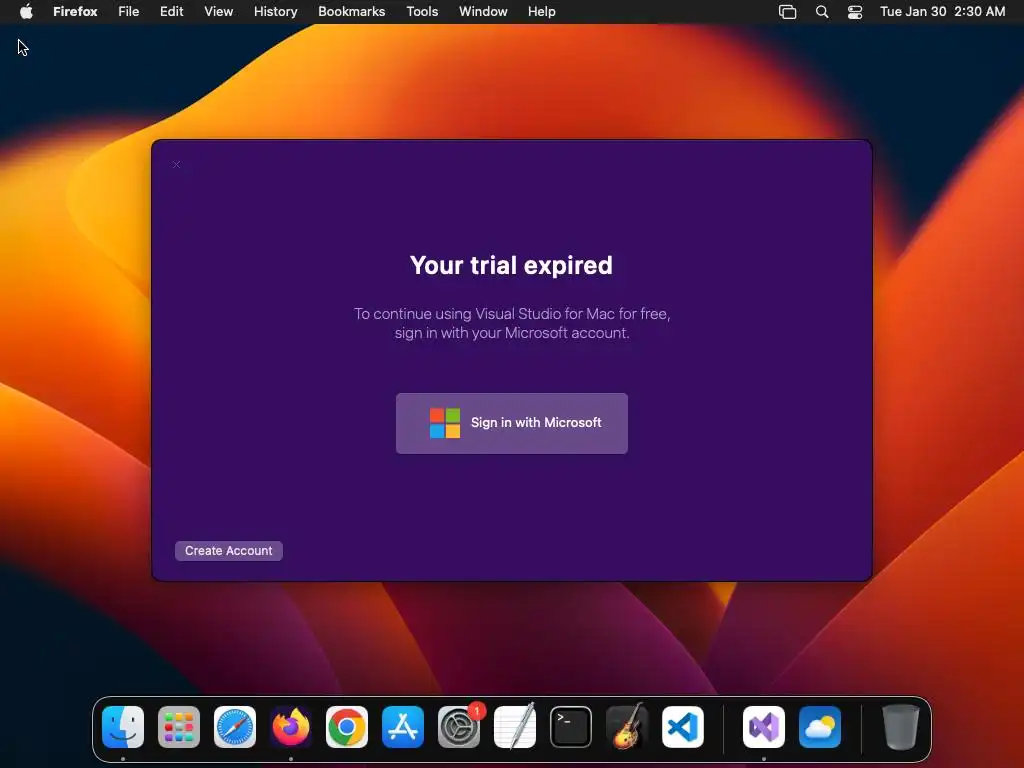Open Finder from the Dock
The height and width of the screenshot is (768, 1024).
click(x=123, y=727)
